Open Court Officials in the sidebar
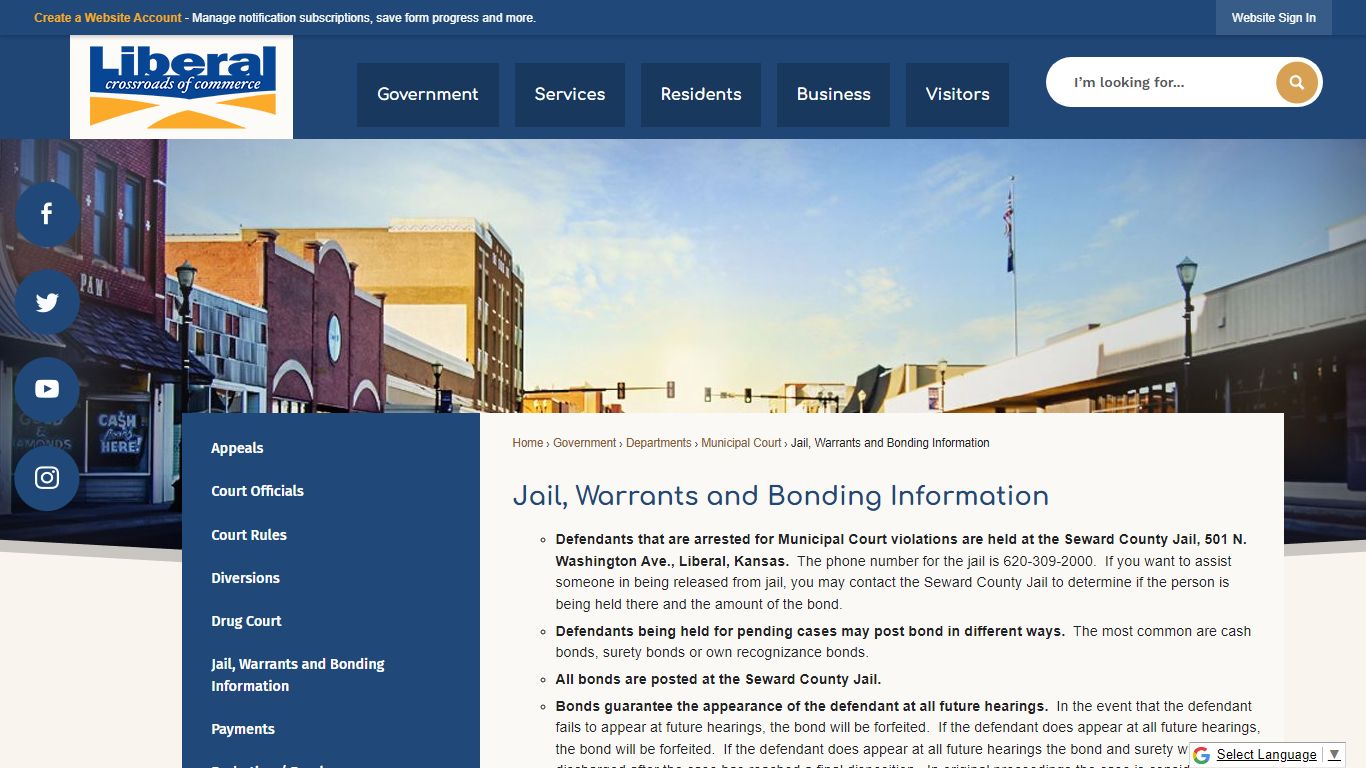This screenshot has height=768, width=1366. point(257,491)
